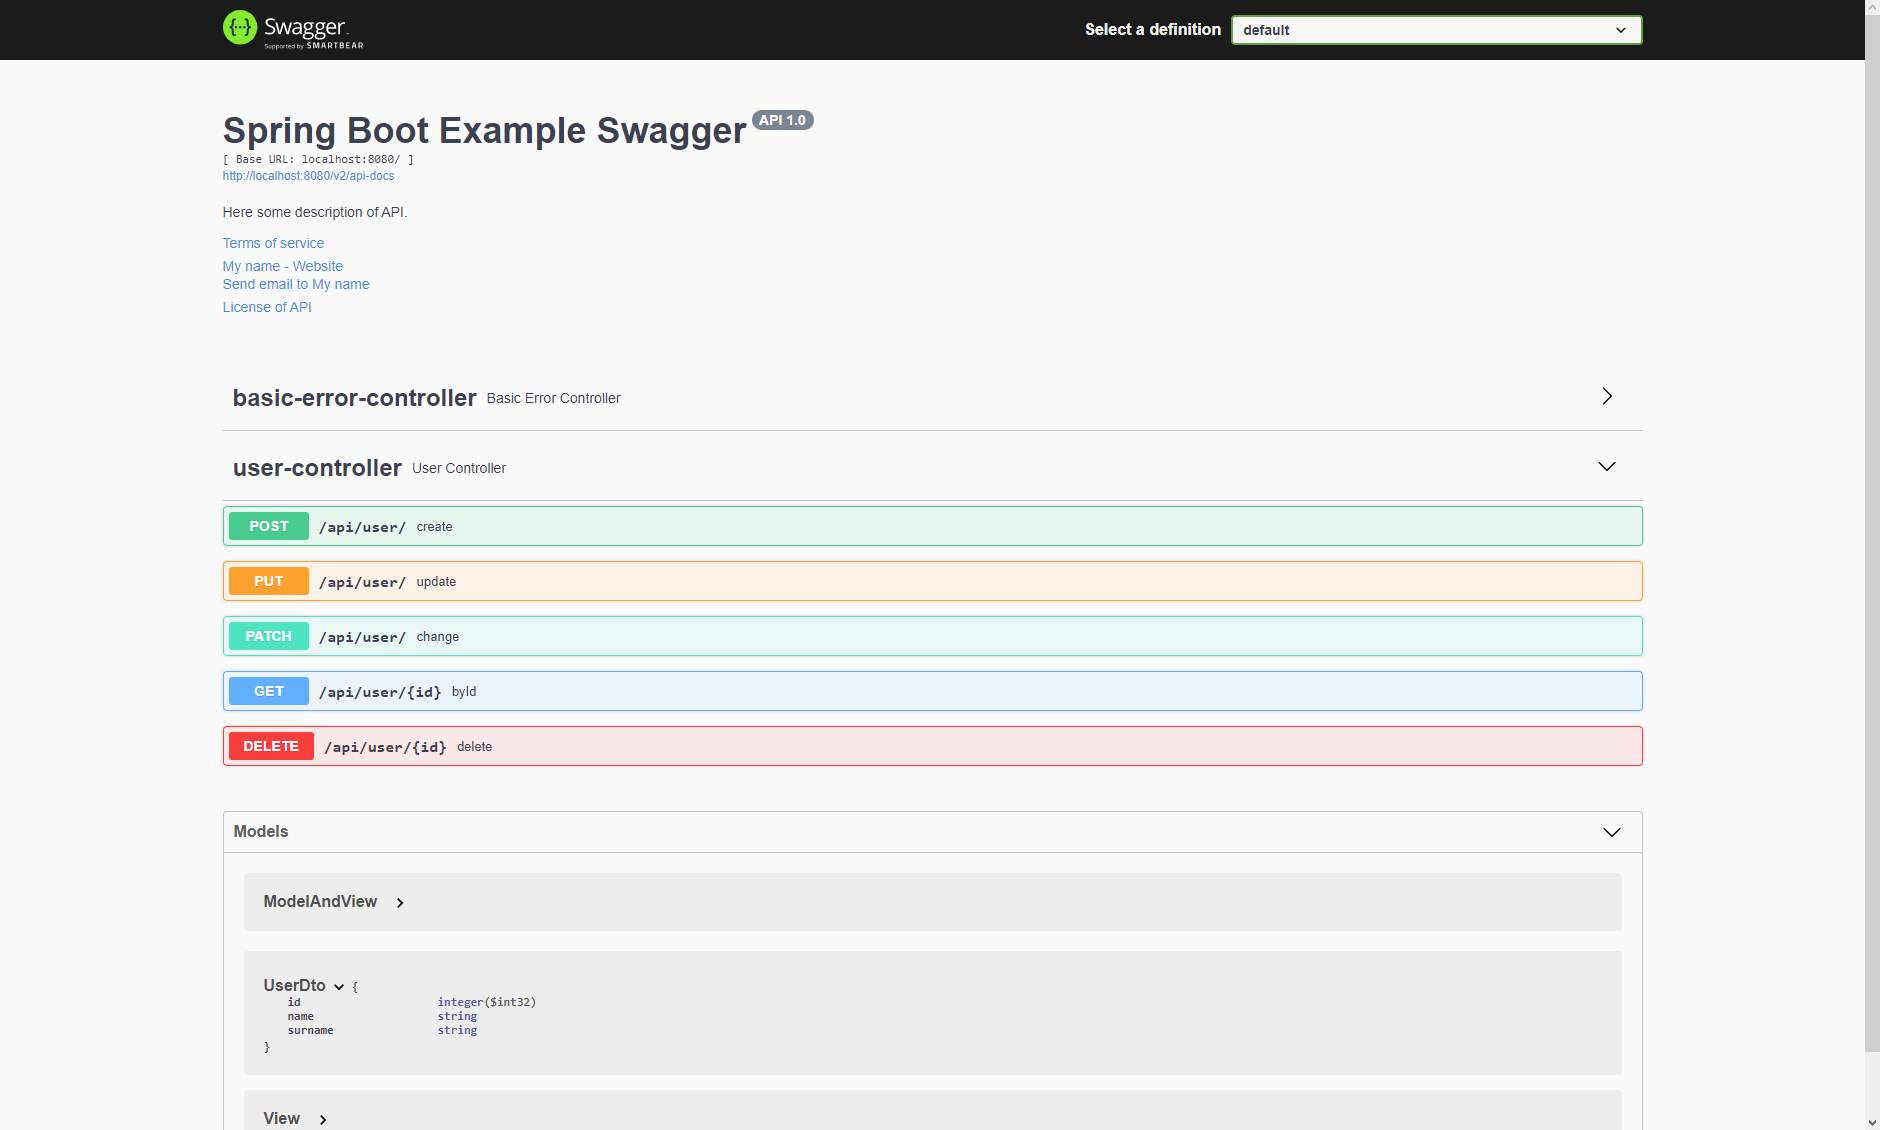Click the teal PATCH method badge
Screen dimensions: 1880x1130
pos(267,635)
